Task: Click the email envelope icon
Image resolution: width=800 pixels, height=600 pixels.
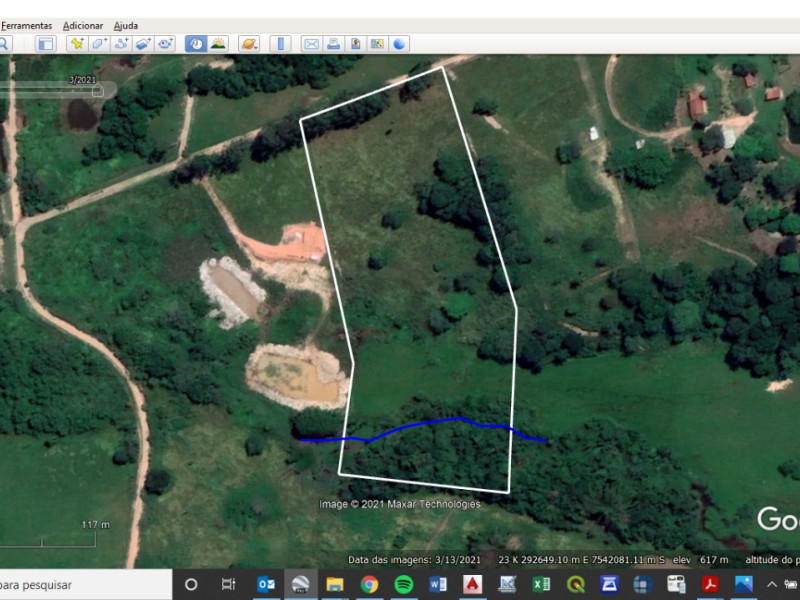Action: (x=311, y=44)
